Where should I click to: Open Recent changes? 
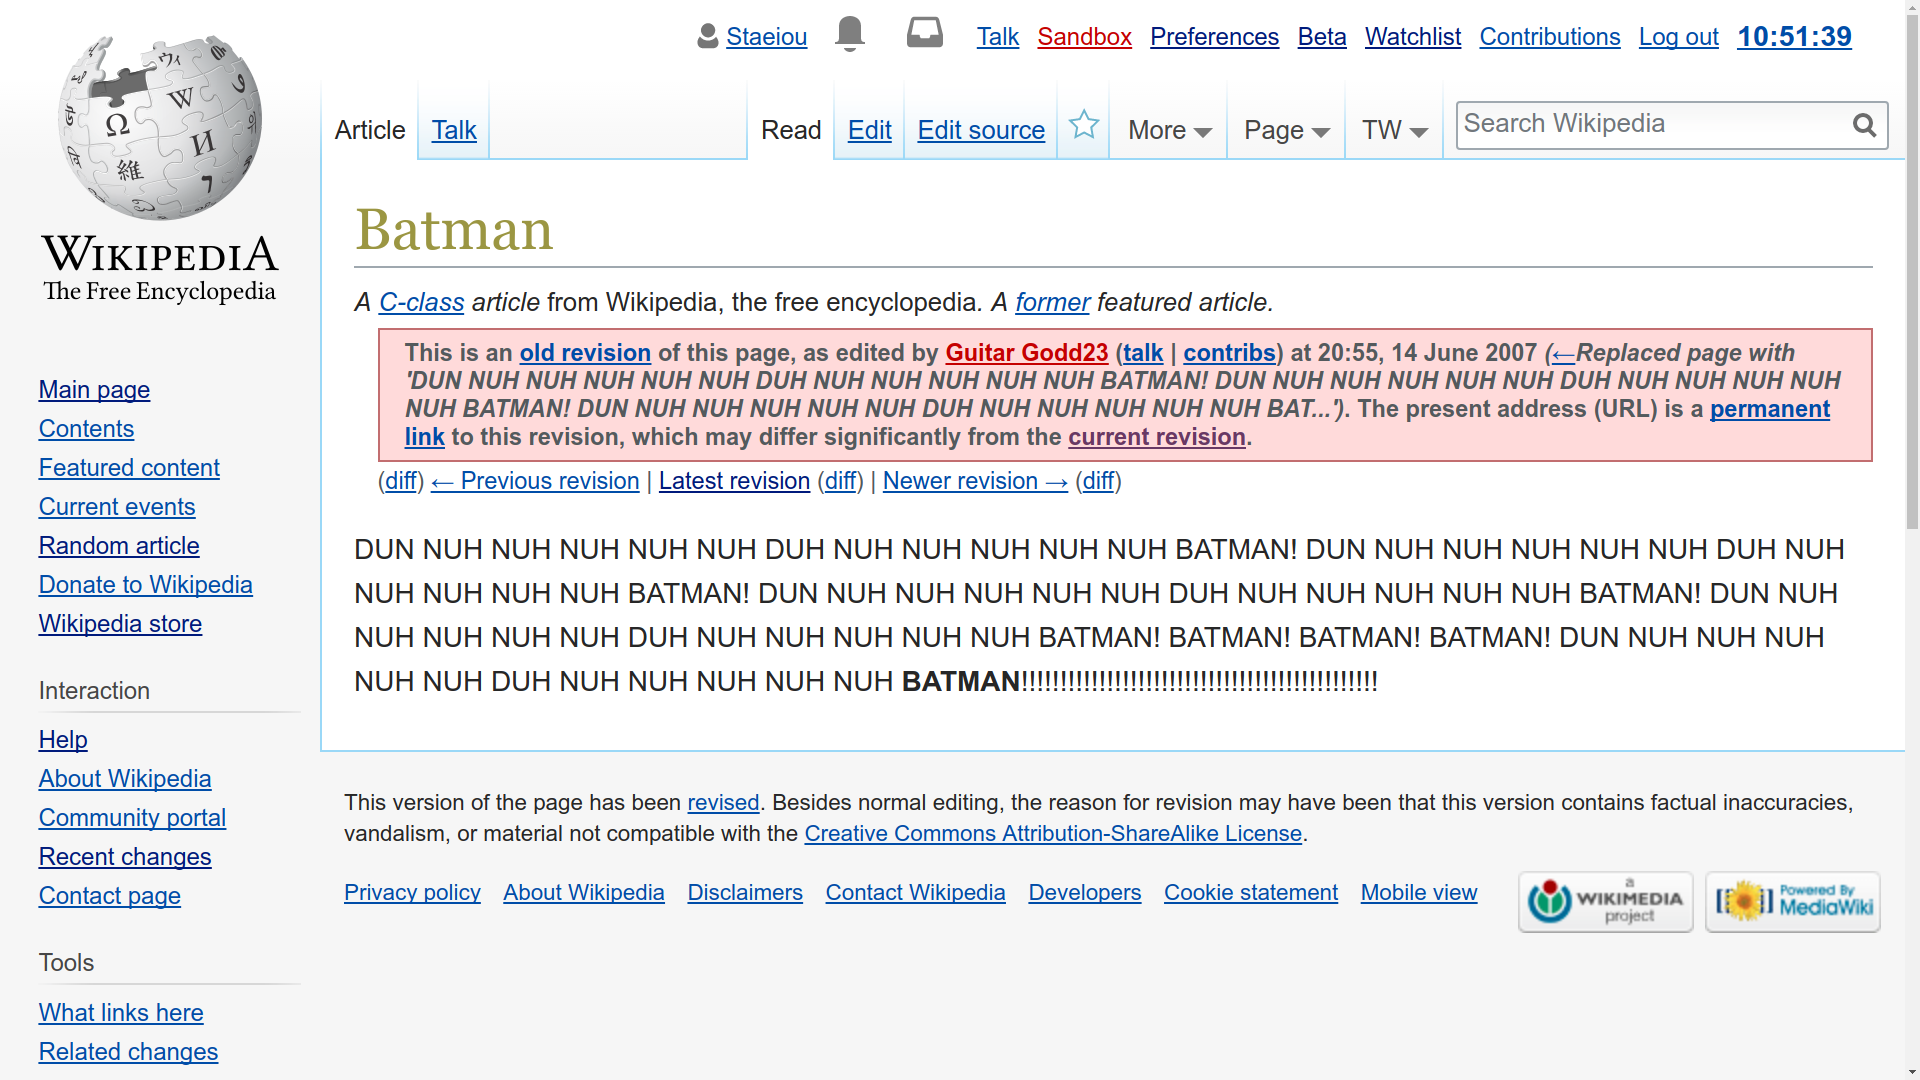[x=125, y=857]
